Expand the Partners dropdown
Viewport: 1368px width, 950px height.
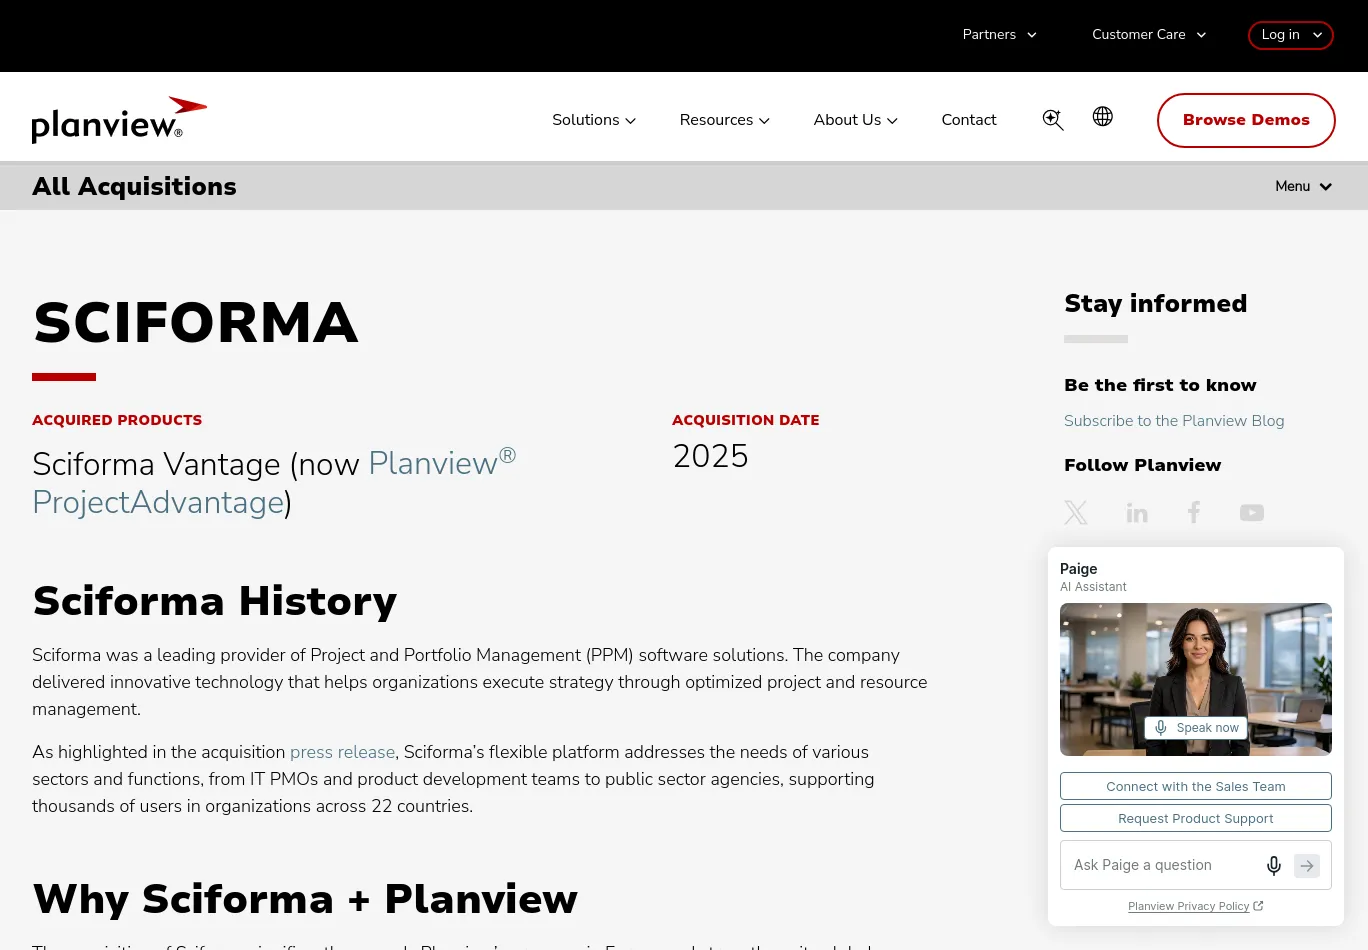coord(999,35)
